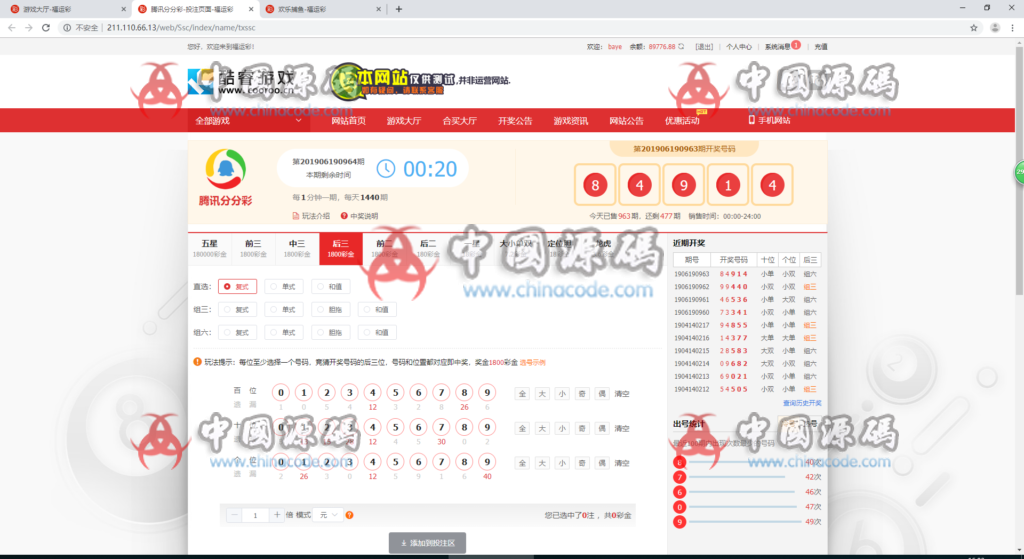Decrease multiplier with minus button
The height and width of the screenshot is (559, 1024).
234,515
